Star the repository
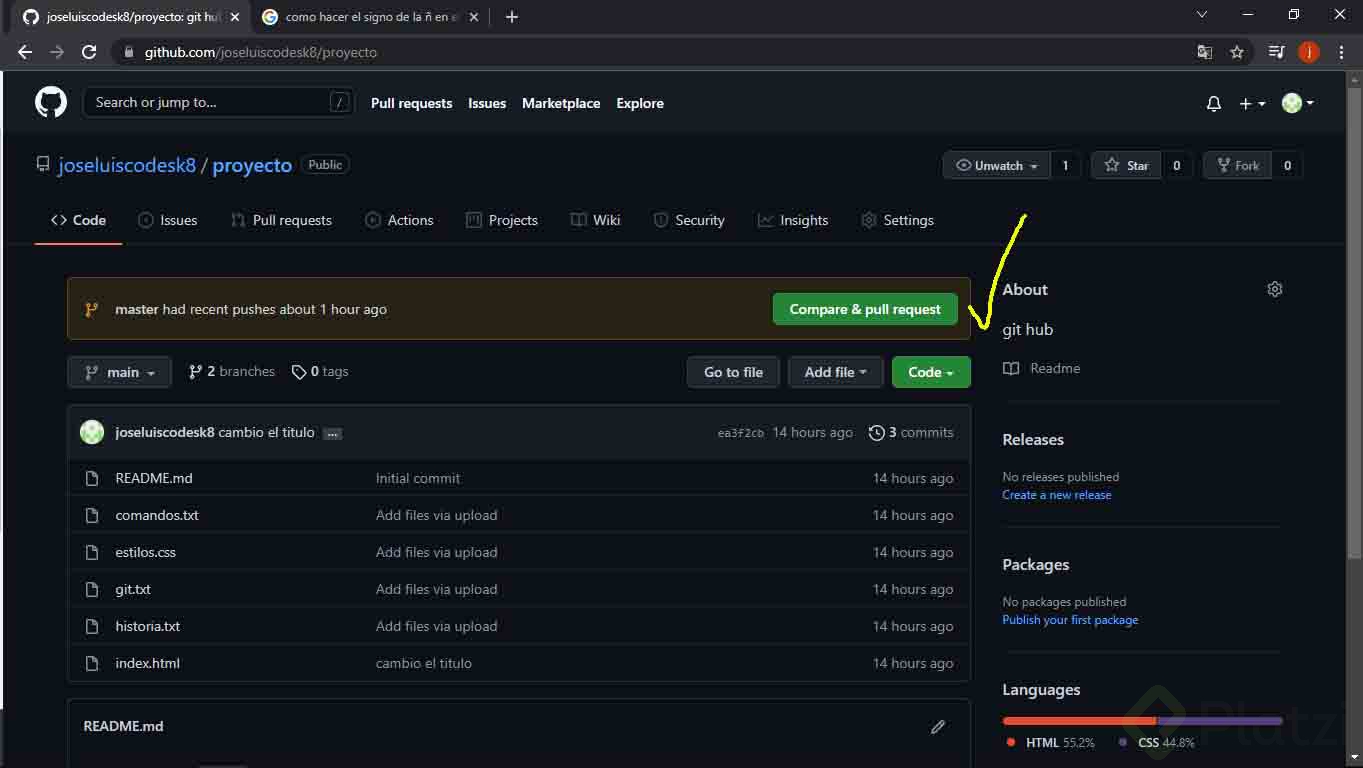The height and width of the screenshot is (768, 1363). [x=1126, y=166]
